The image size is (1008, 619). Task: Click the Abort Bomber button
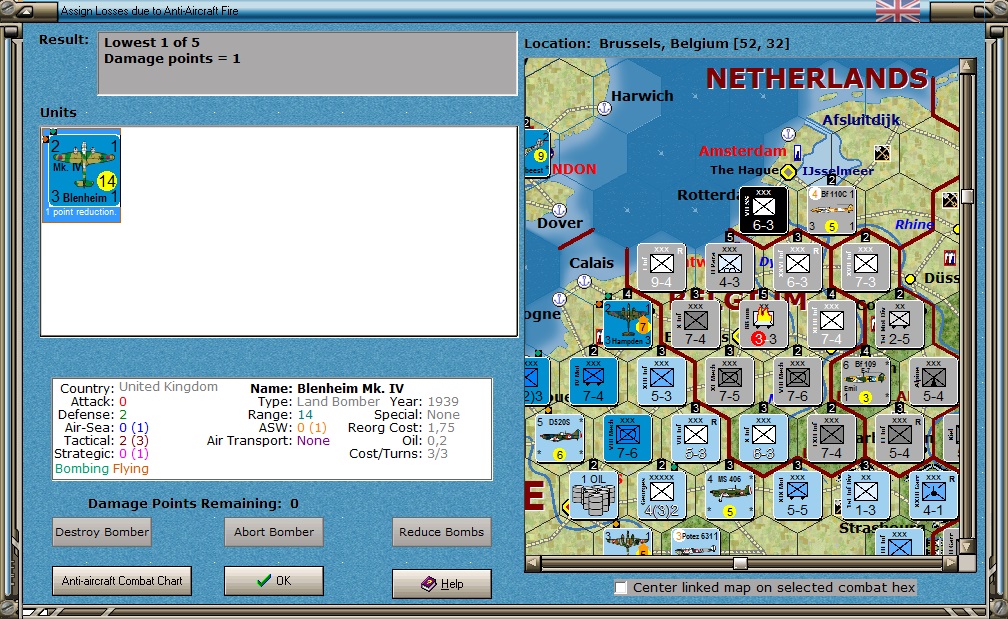click(274, 532)
